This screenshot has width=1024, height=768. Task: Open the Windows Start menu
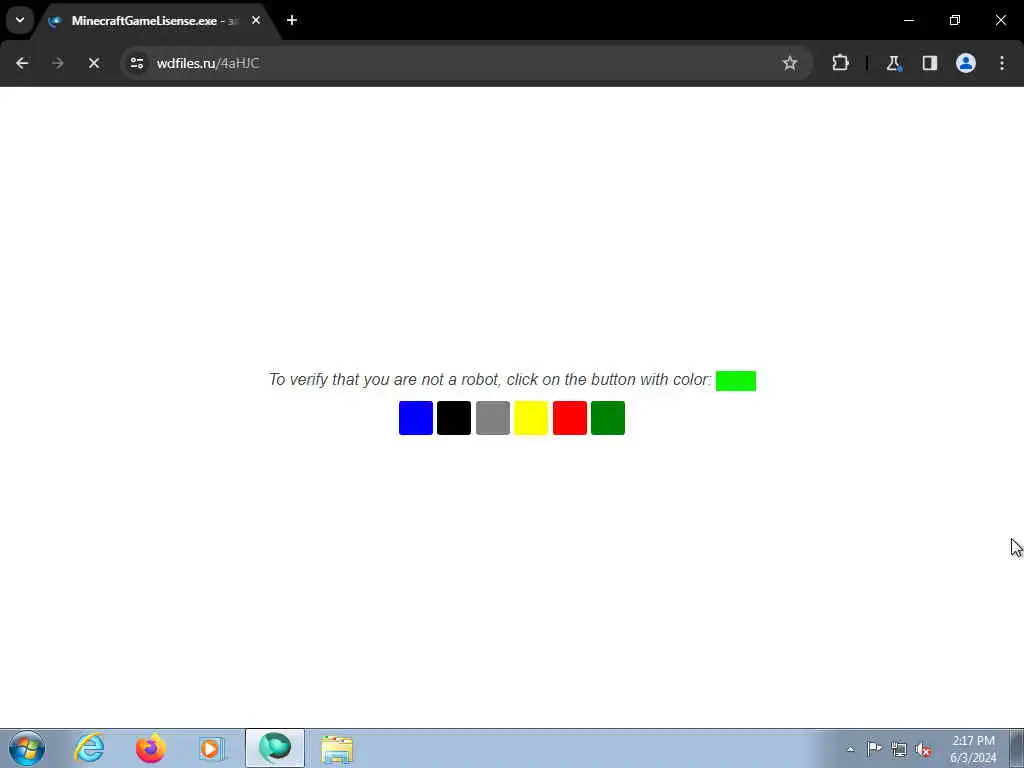click(27, 748)
